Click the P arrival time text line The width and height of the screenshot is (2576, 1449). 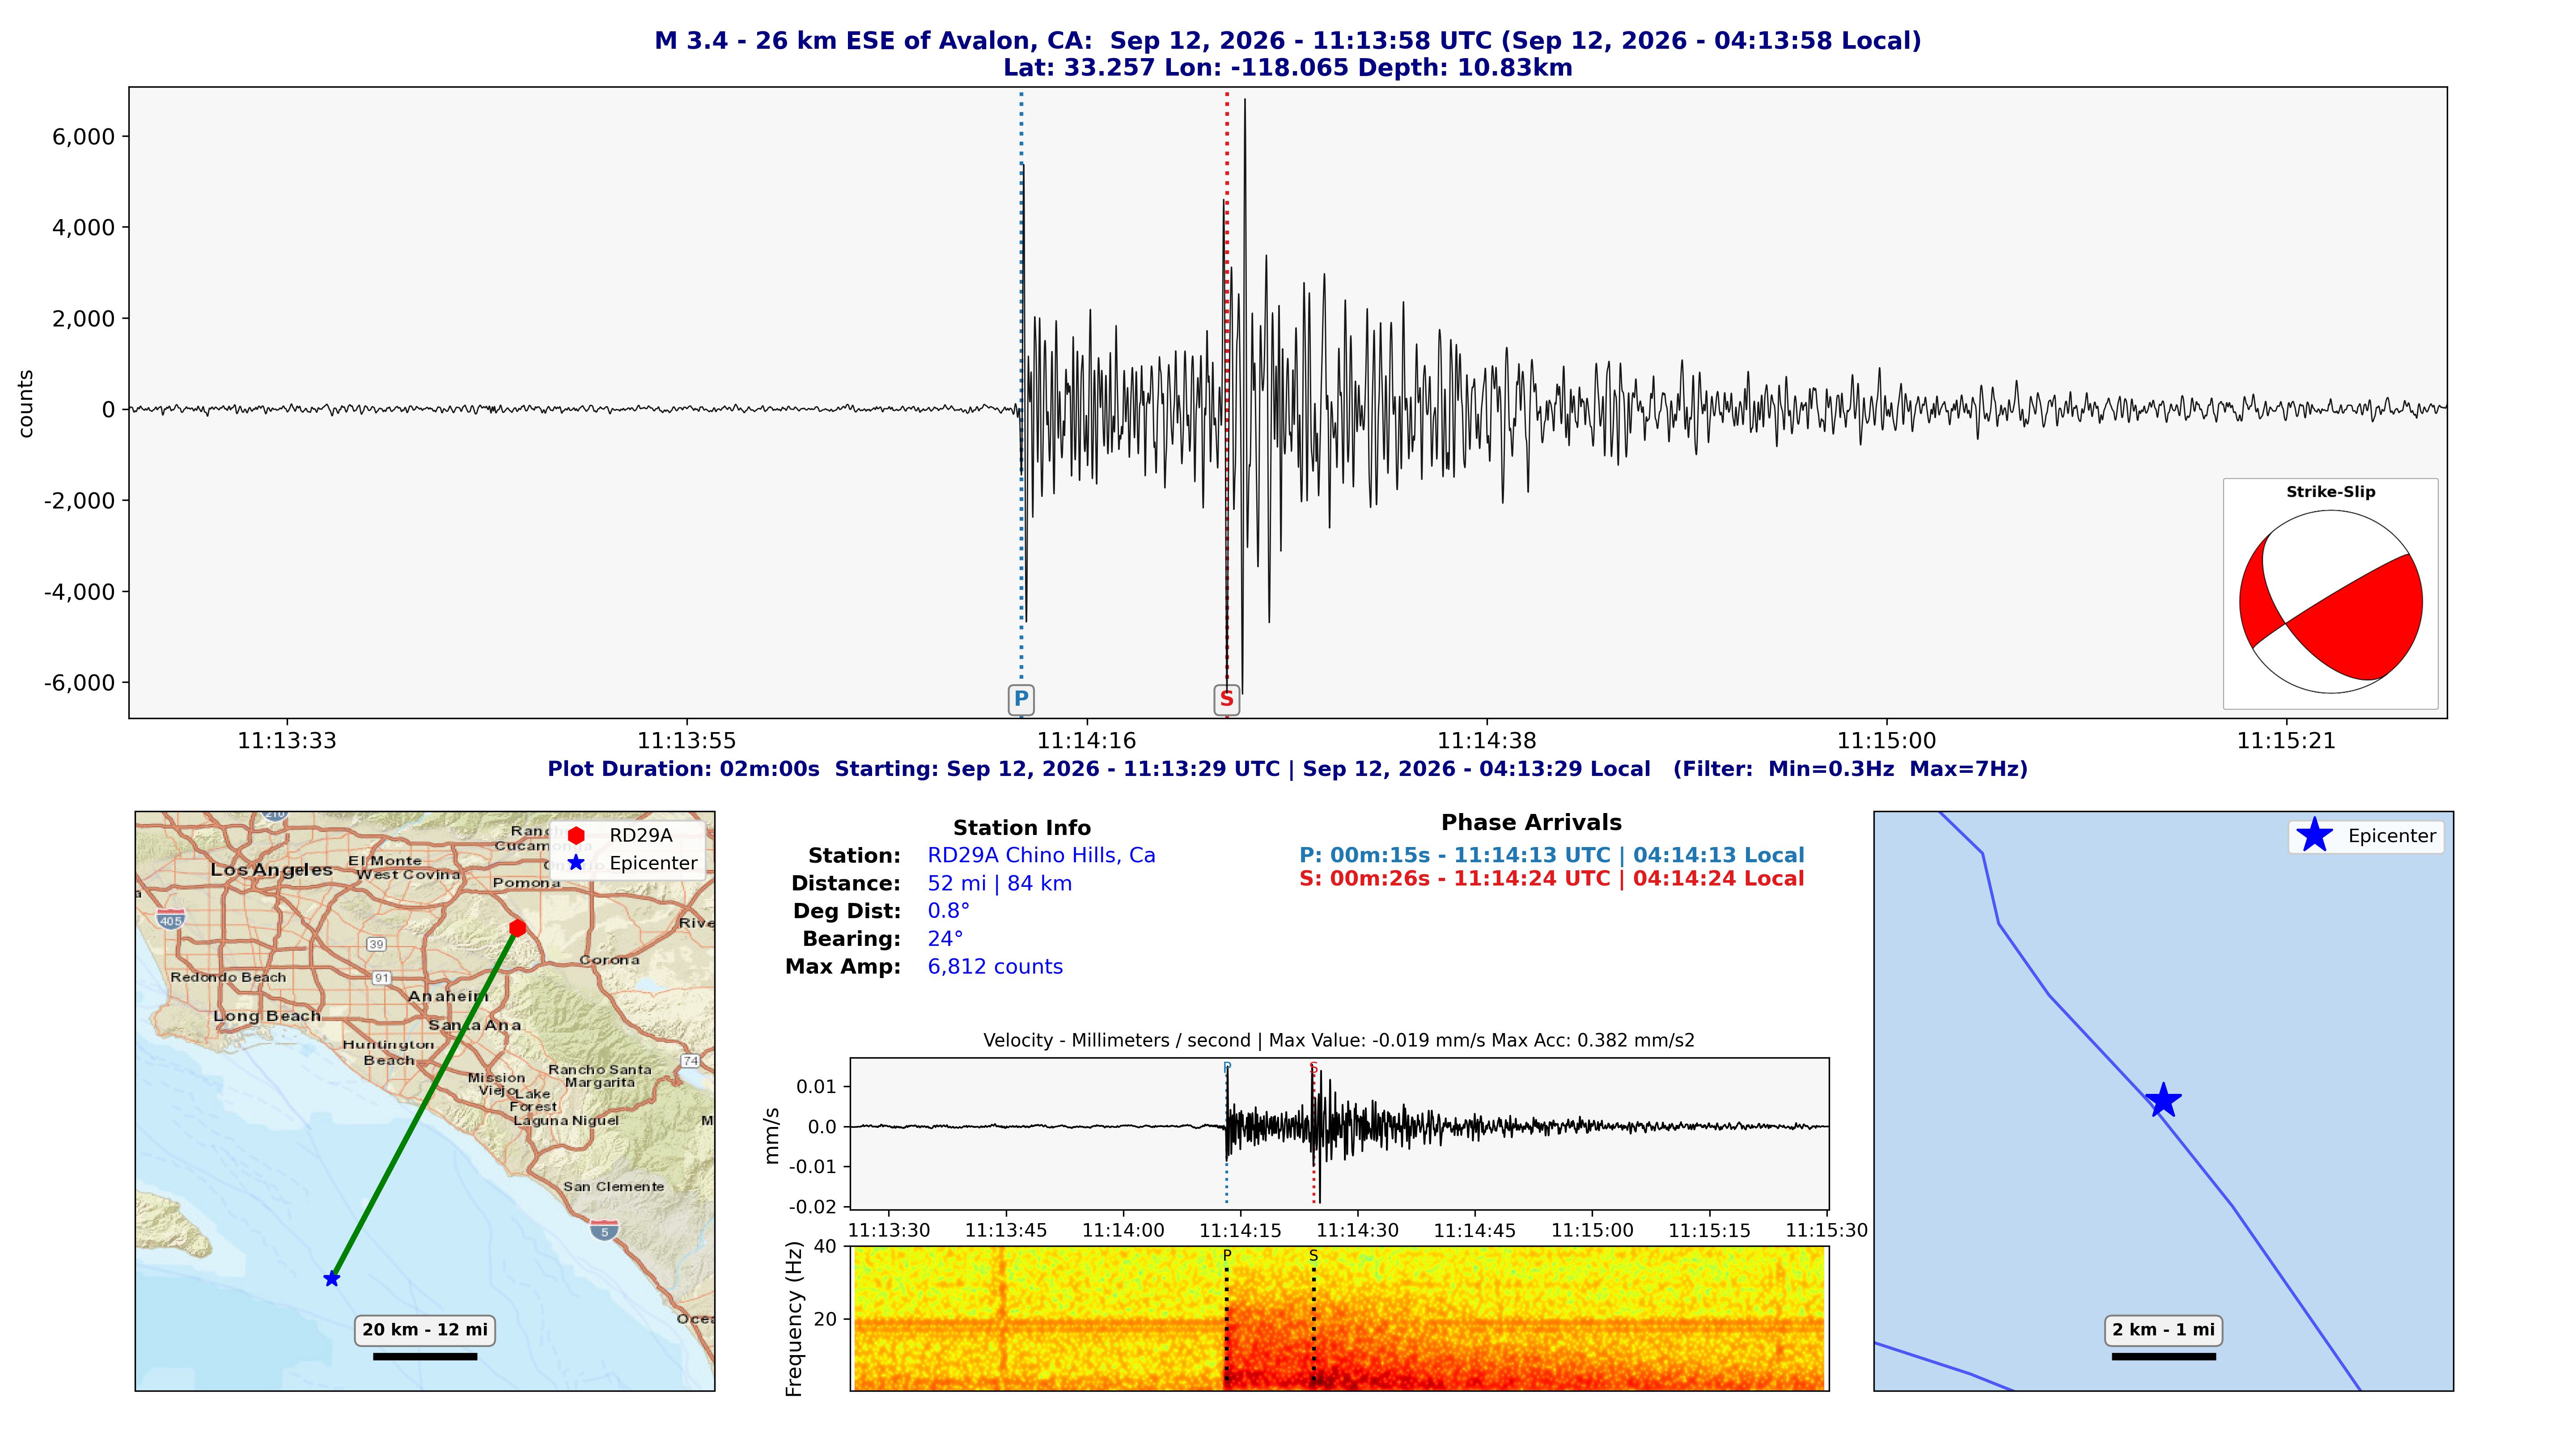[1551, 855]
